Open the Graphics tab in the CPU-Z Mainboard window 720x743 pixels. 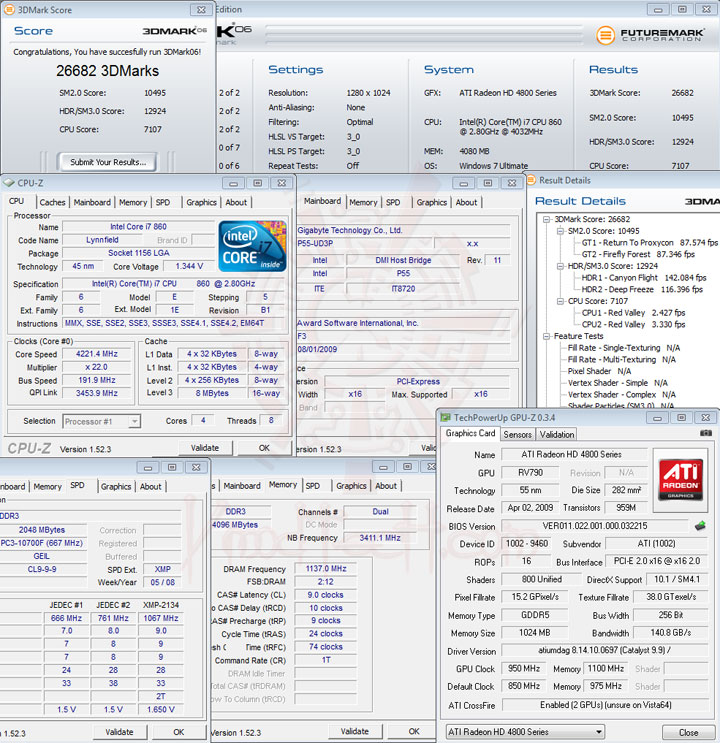click(432, 202)
